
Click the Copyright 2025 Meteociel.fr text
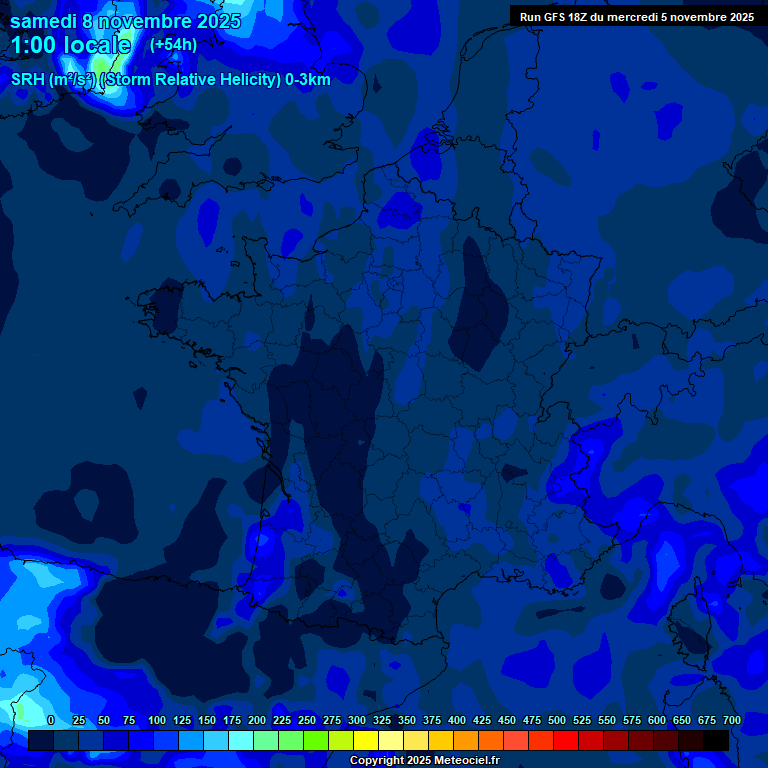point(424,761)
